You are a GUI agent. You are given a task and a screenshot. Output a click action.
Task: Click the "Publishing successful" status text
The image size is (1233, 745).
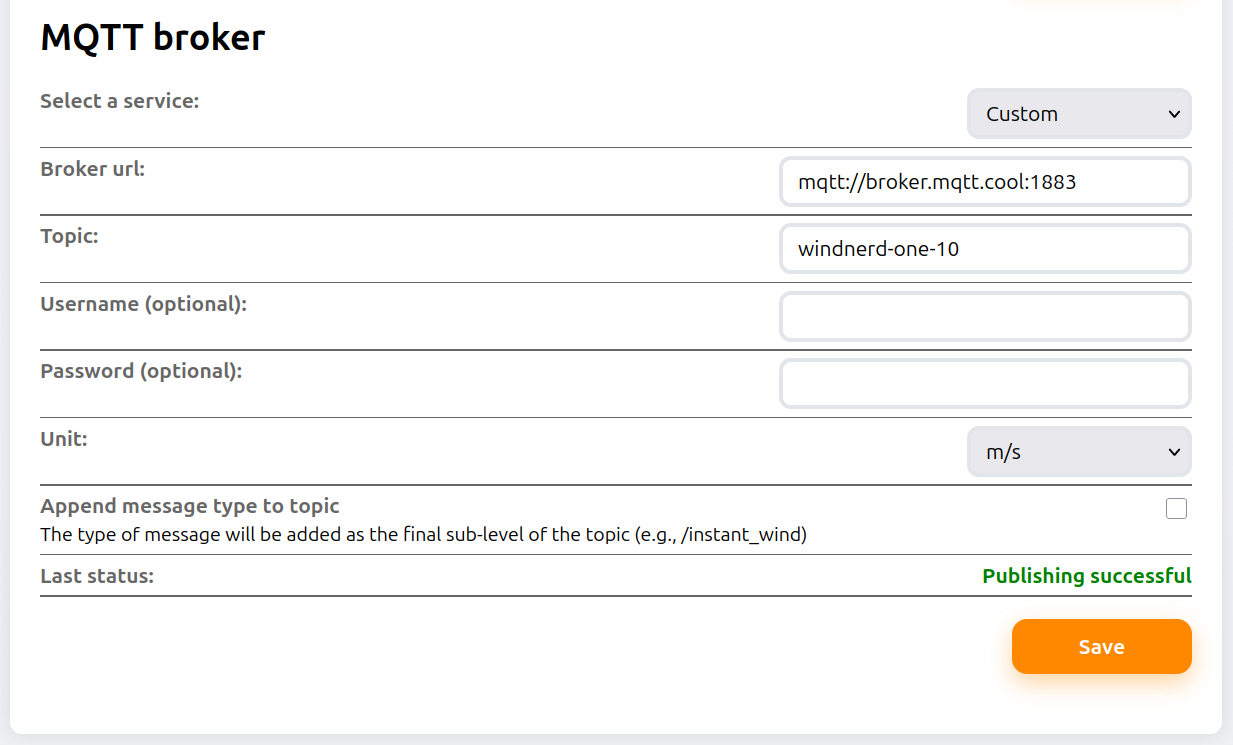[x=1086, y=576]
